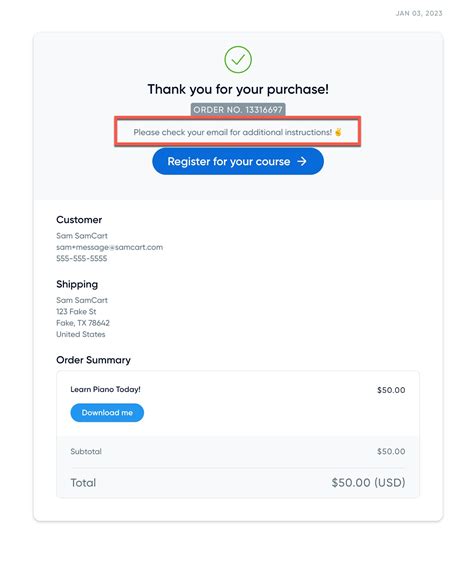
Task: Click the 123 Fake St address line
Action: [76, 312]
